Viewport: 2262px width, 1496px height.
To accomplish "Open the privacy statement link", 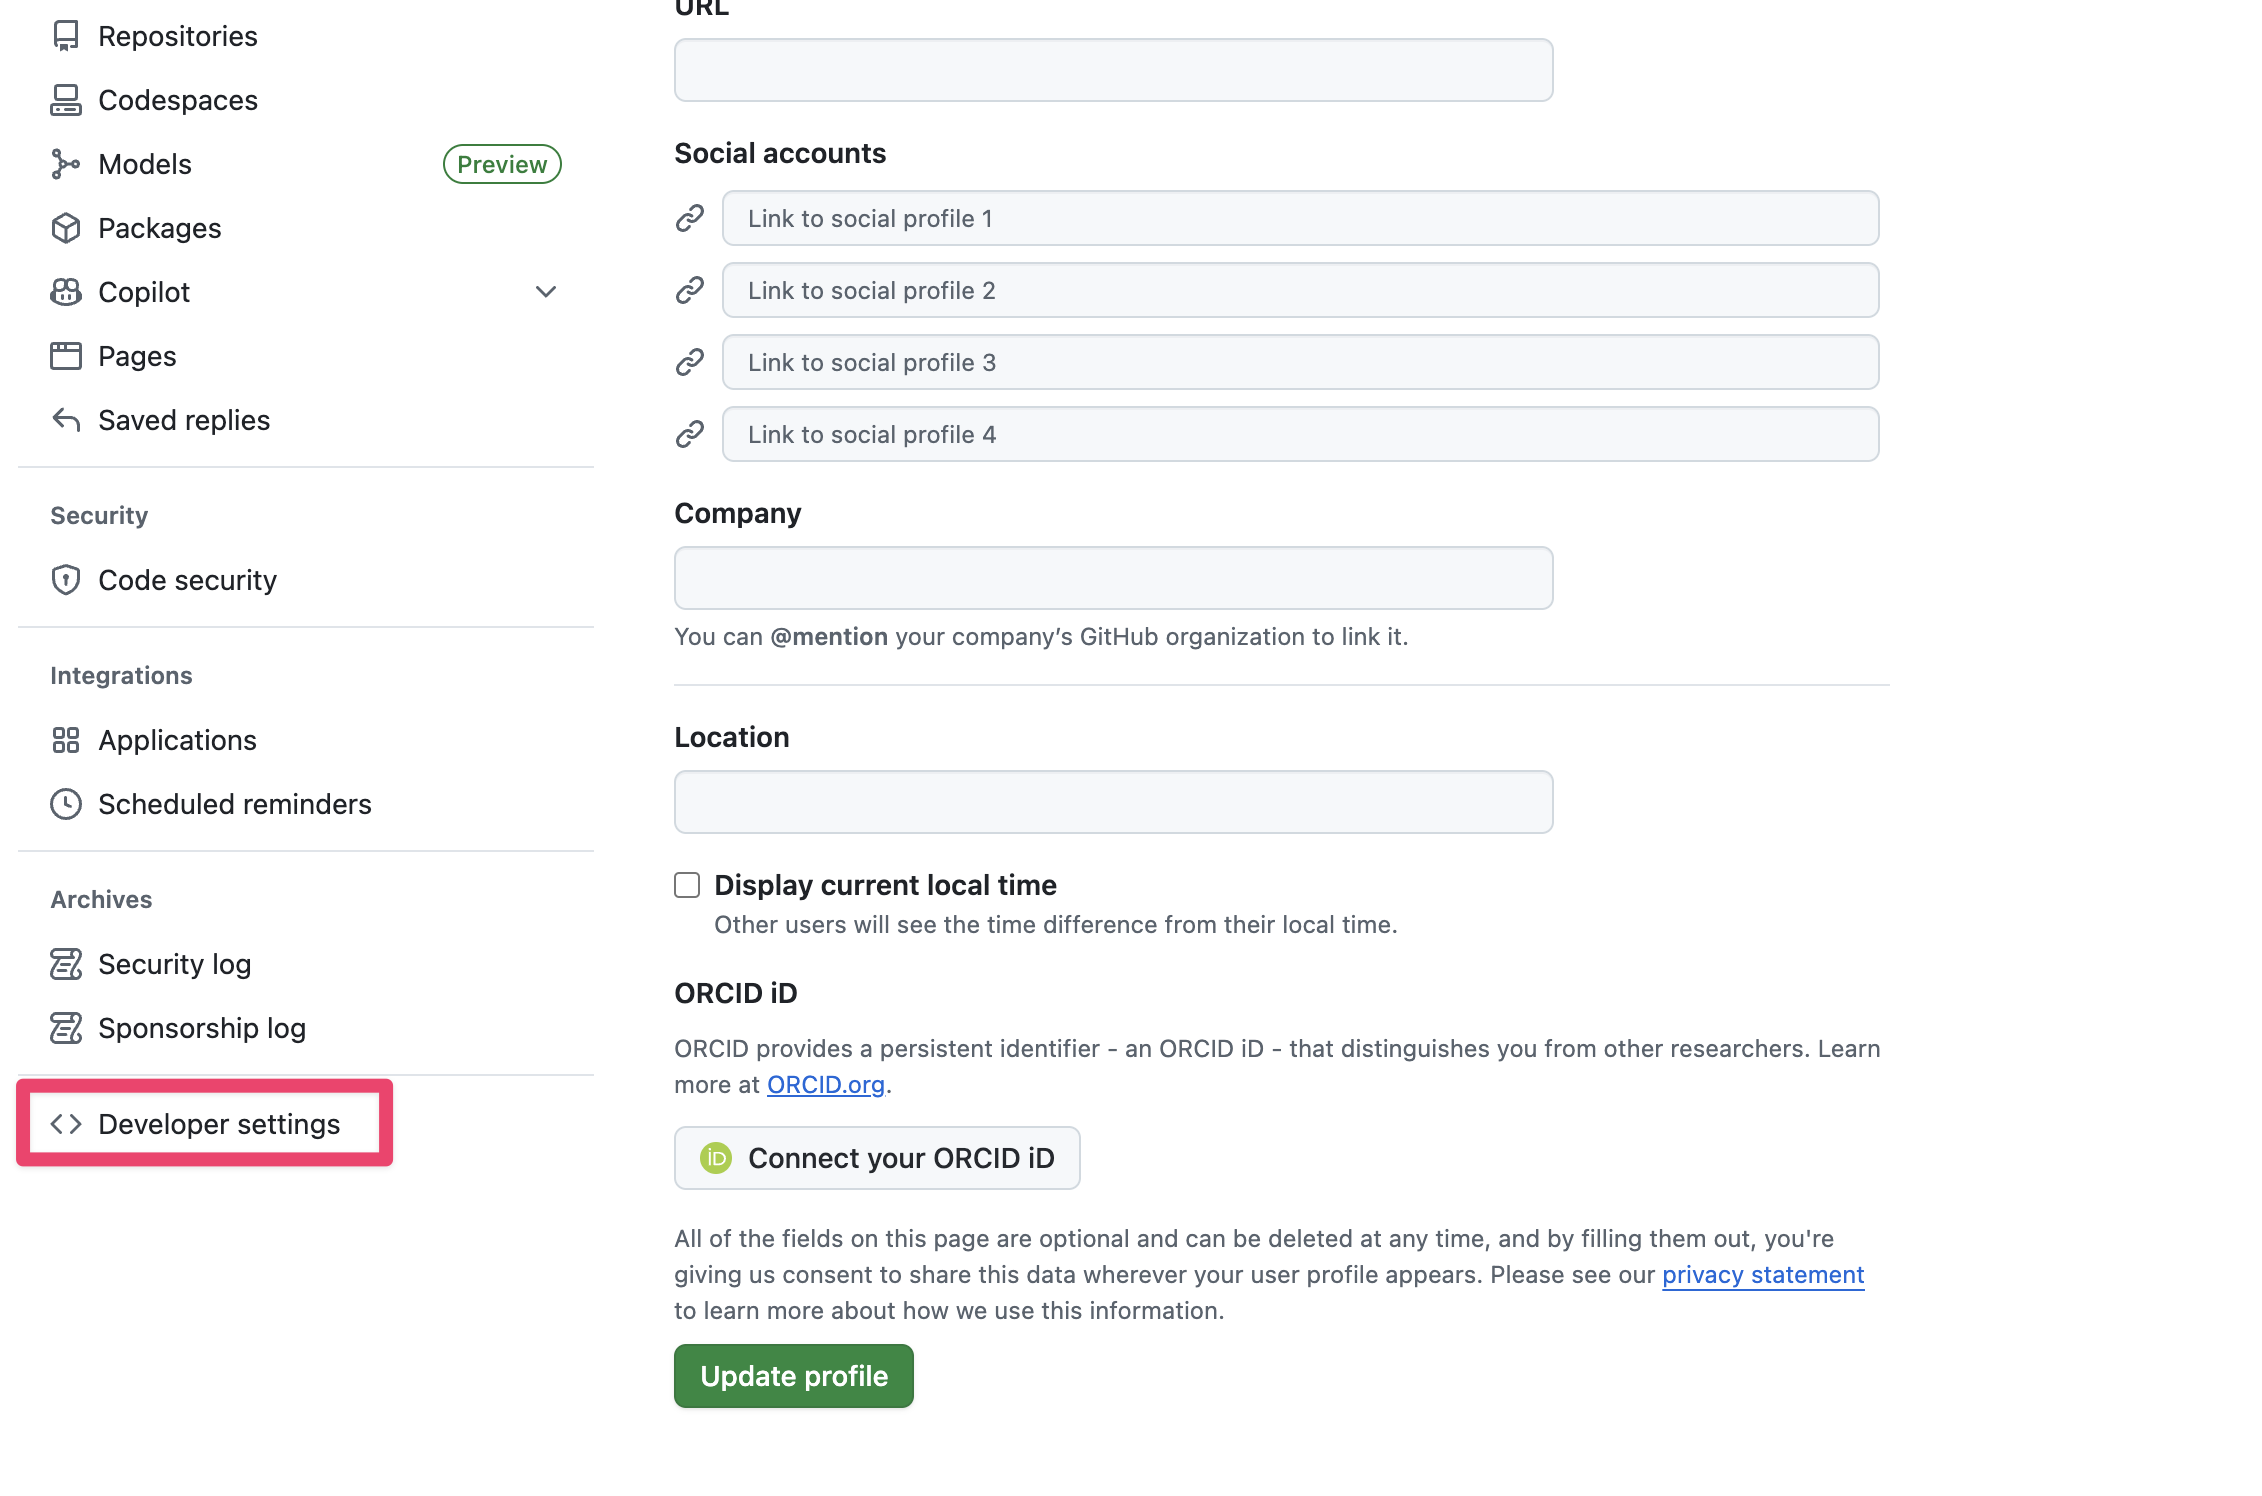I will (x=1763, y=1275).
